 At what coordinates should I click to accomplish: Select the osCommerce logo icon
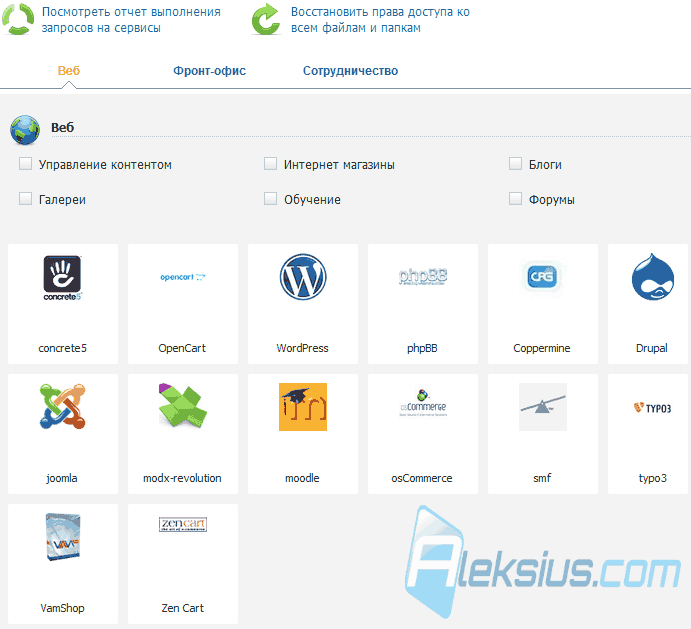[x=423, y=402]
